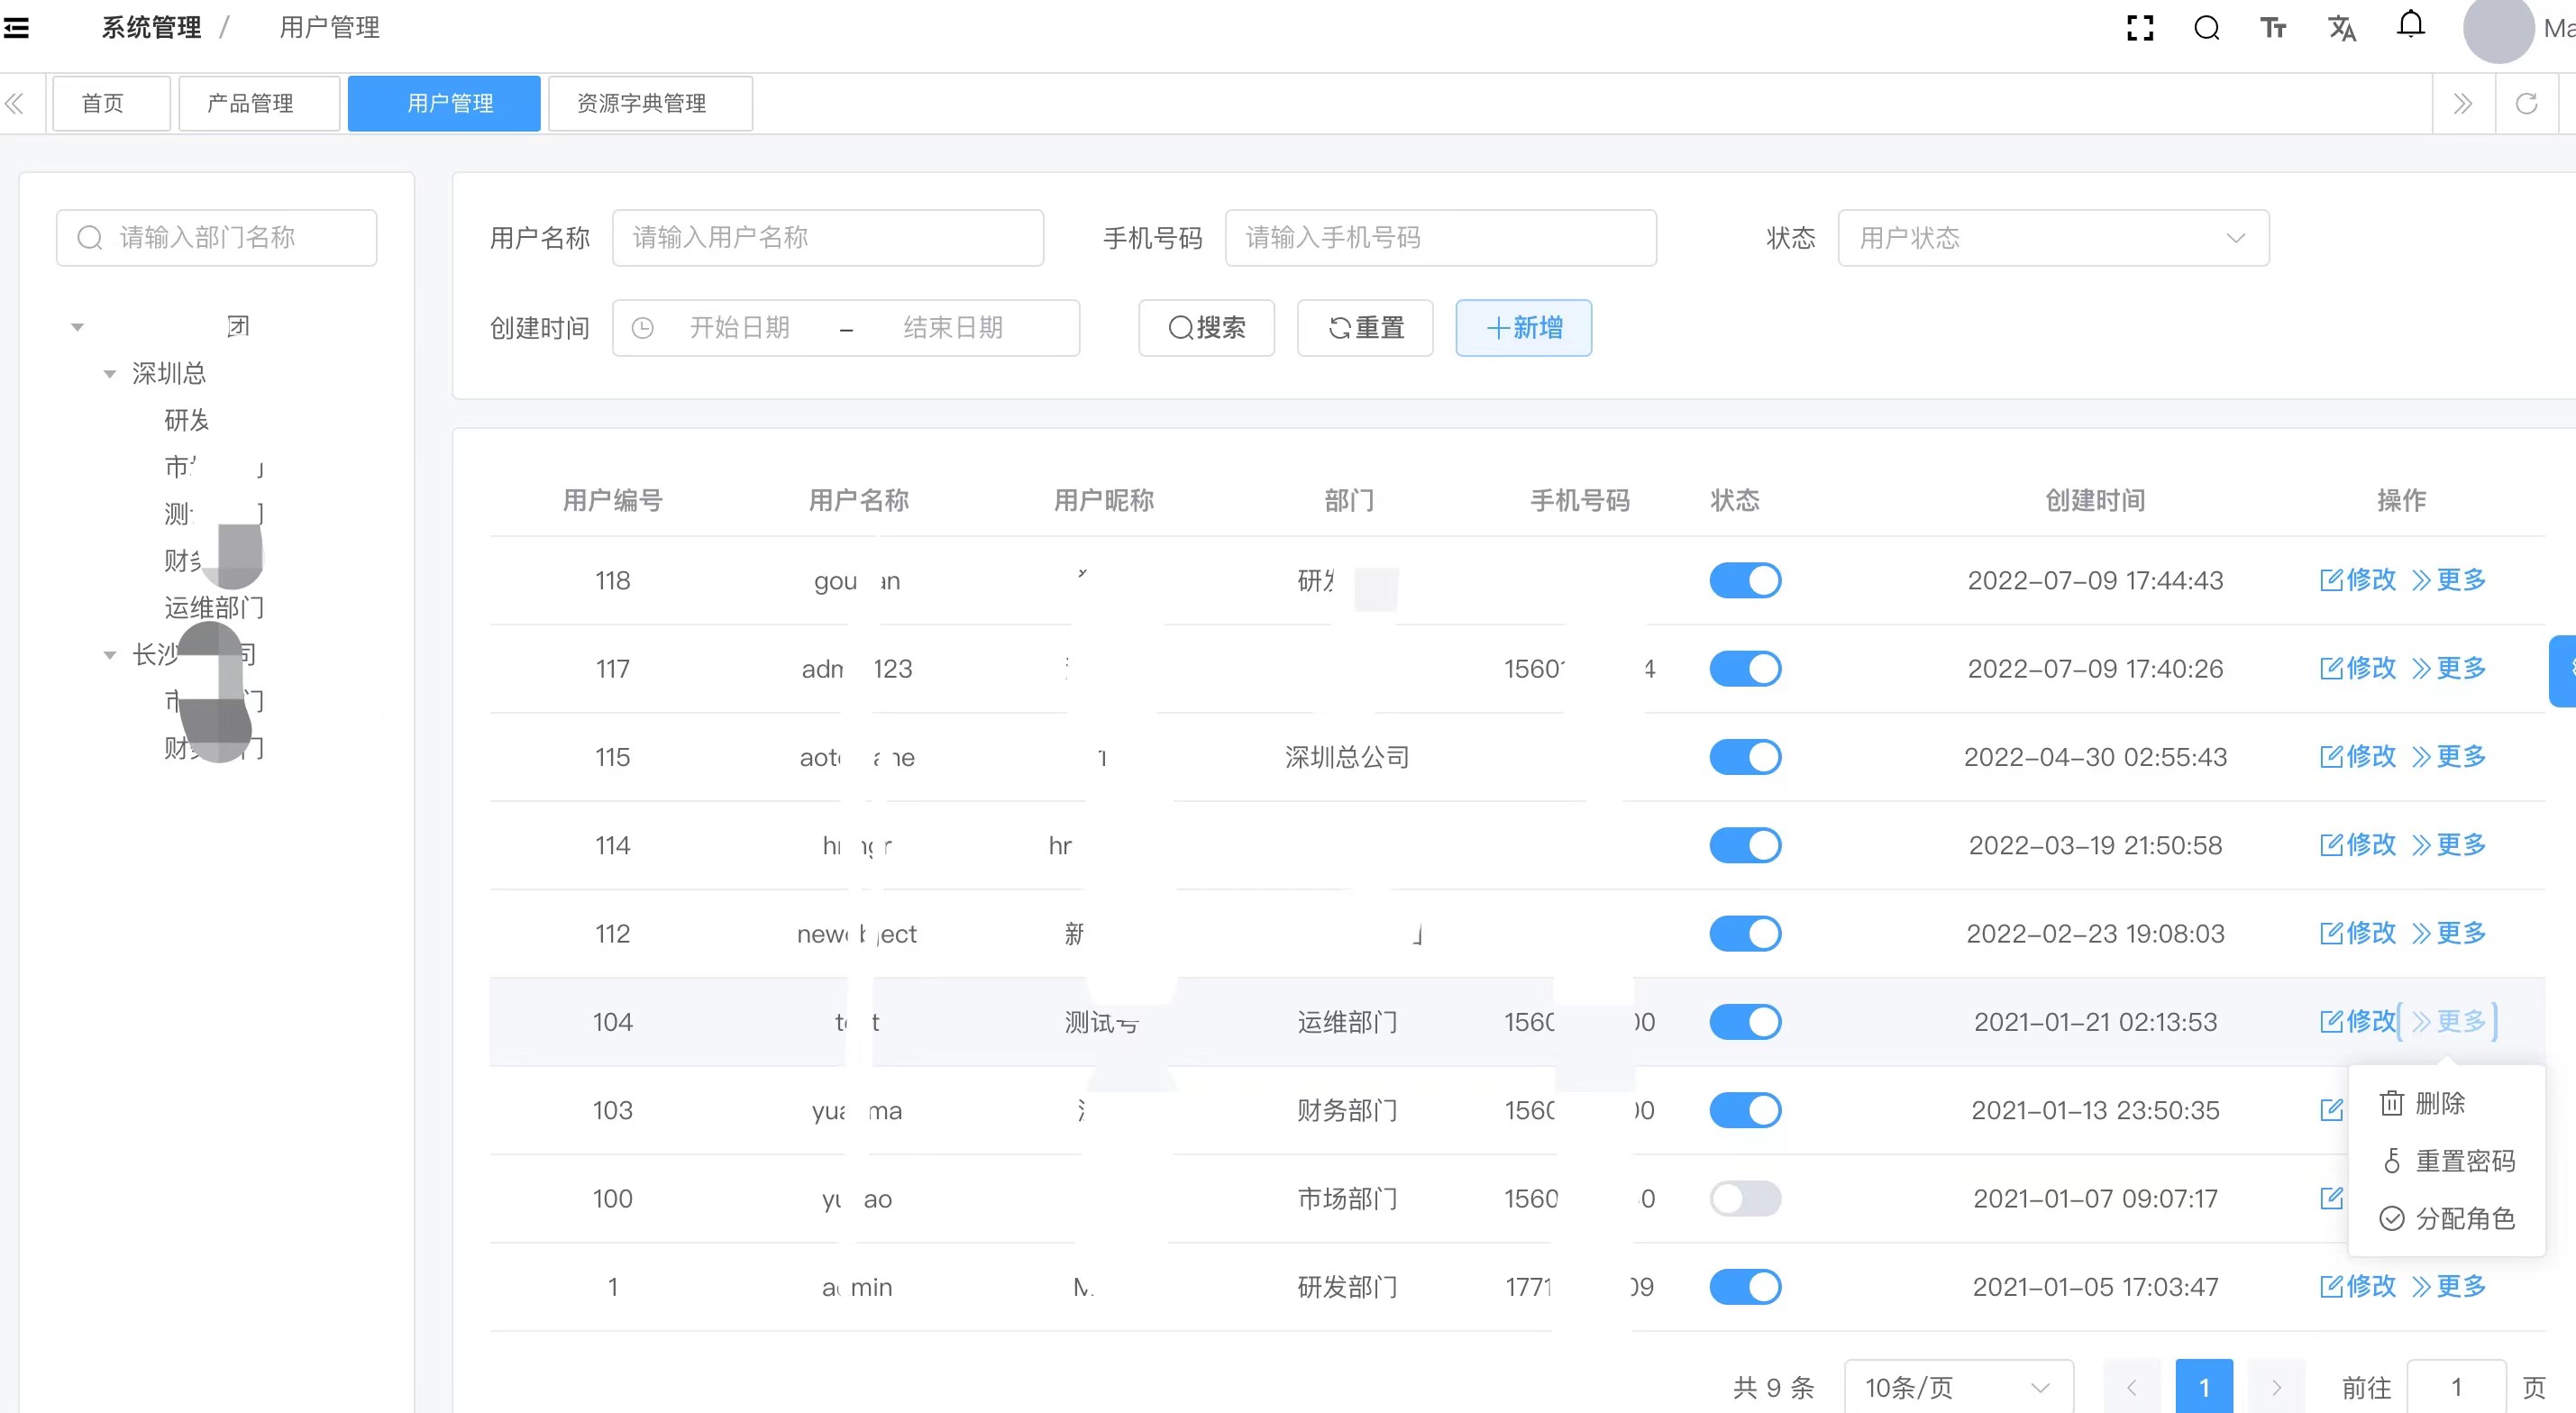
Task: Click the 开始日期 date field
Action: pyautogui.click(x=740, y=328)
